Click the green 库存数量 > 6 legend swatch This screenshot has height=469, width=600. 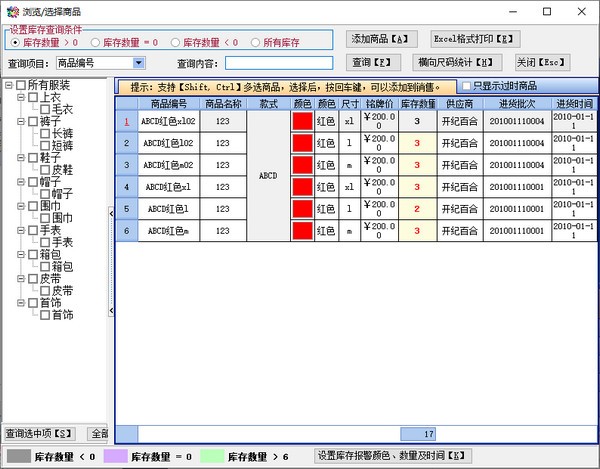point(212,456)
